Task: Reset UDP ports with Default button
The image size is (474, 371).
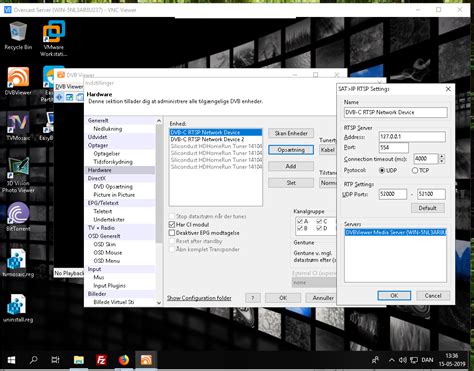Action: 427,208
